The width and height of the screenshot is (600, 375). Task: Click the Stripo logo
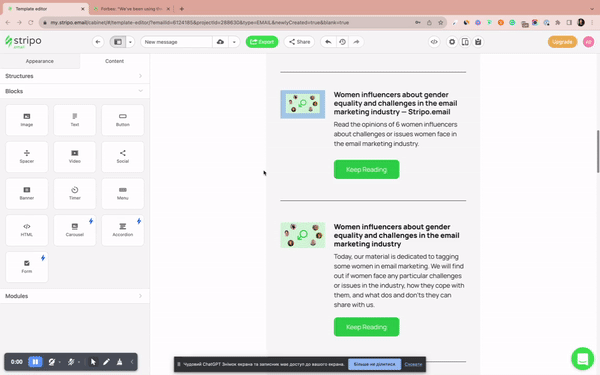[x=23, y=41]
